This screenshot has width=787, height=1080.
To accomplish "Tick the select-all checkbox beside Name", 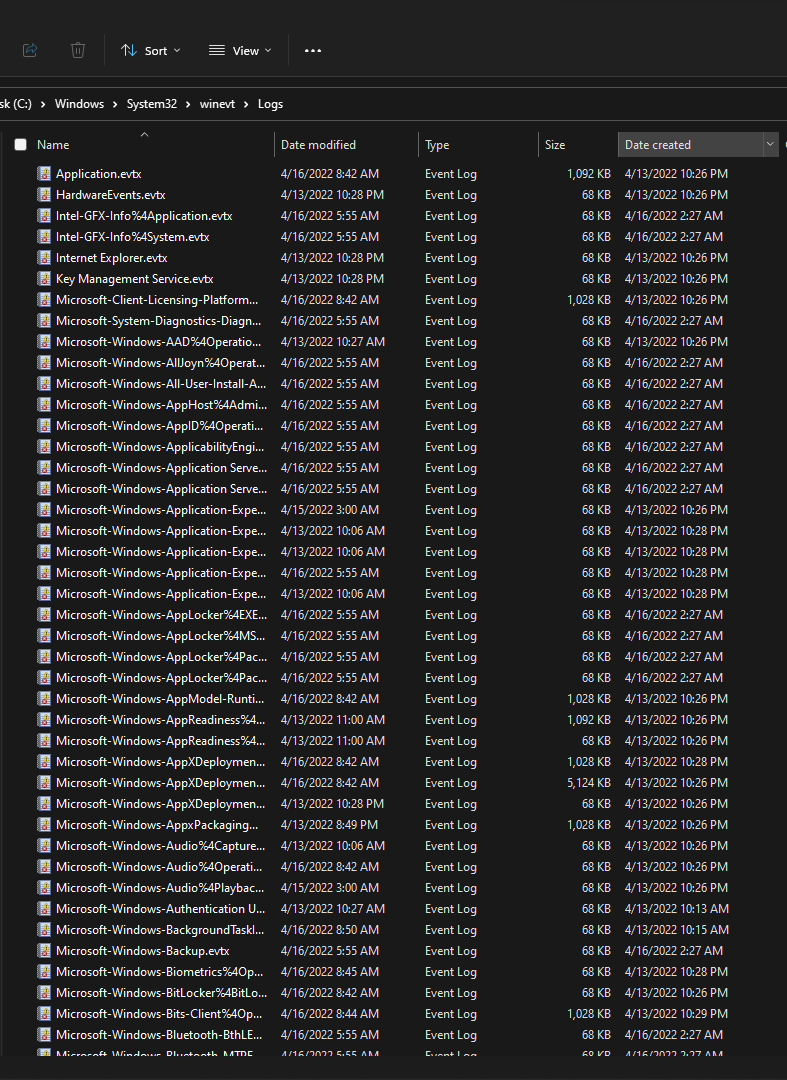I will (x=21, y=145).
